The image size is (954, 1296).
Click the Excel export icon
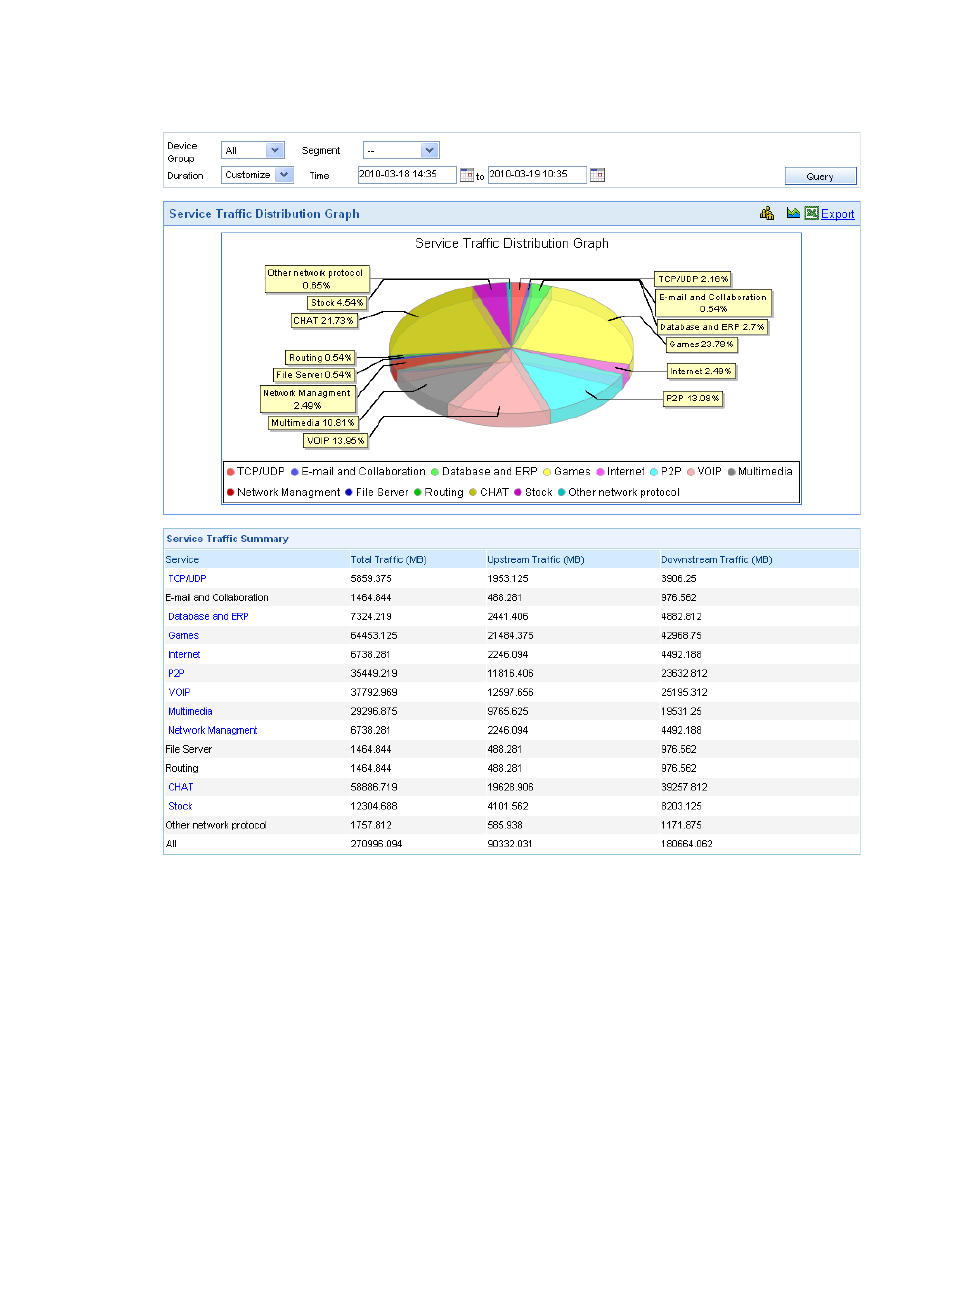pyautogui.click(x=811, y=213)
